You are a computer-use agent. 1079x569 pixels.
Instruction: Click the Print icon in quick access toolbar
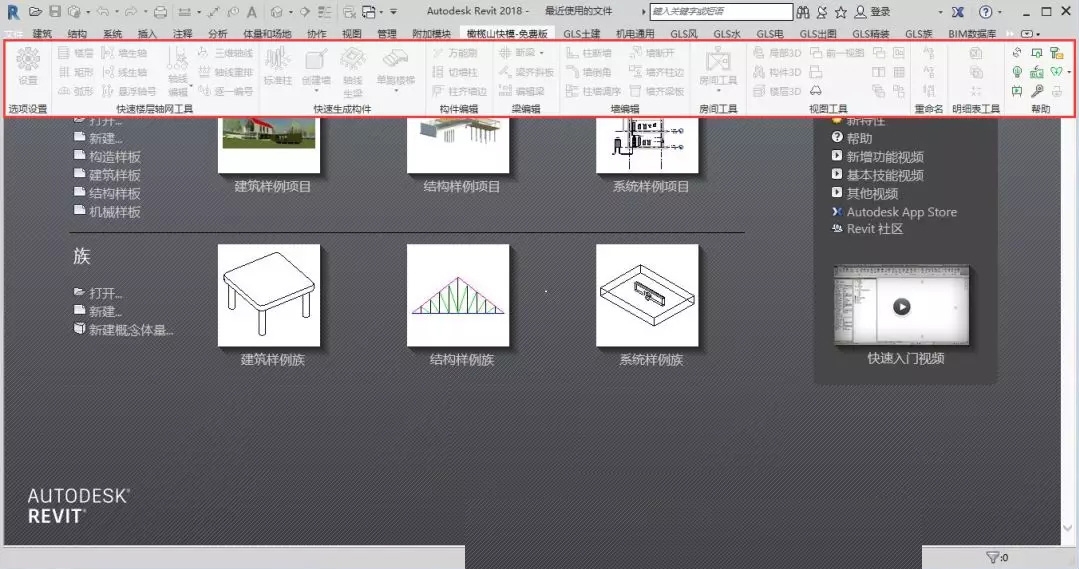pos(160,12)
